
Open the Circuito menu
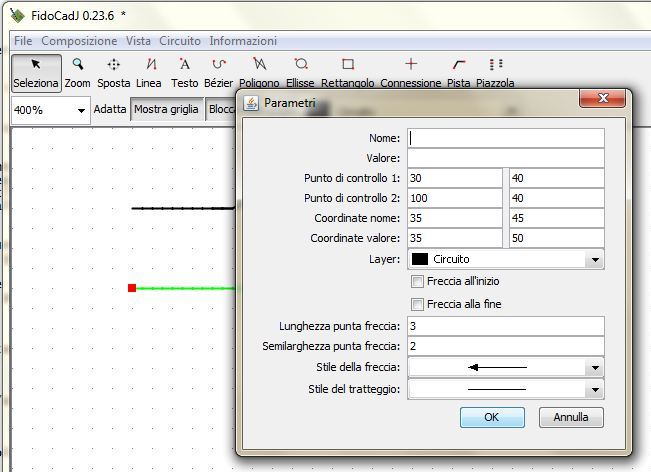pyautogui.click(x=180, y=41)
